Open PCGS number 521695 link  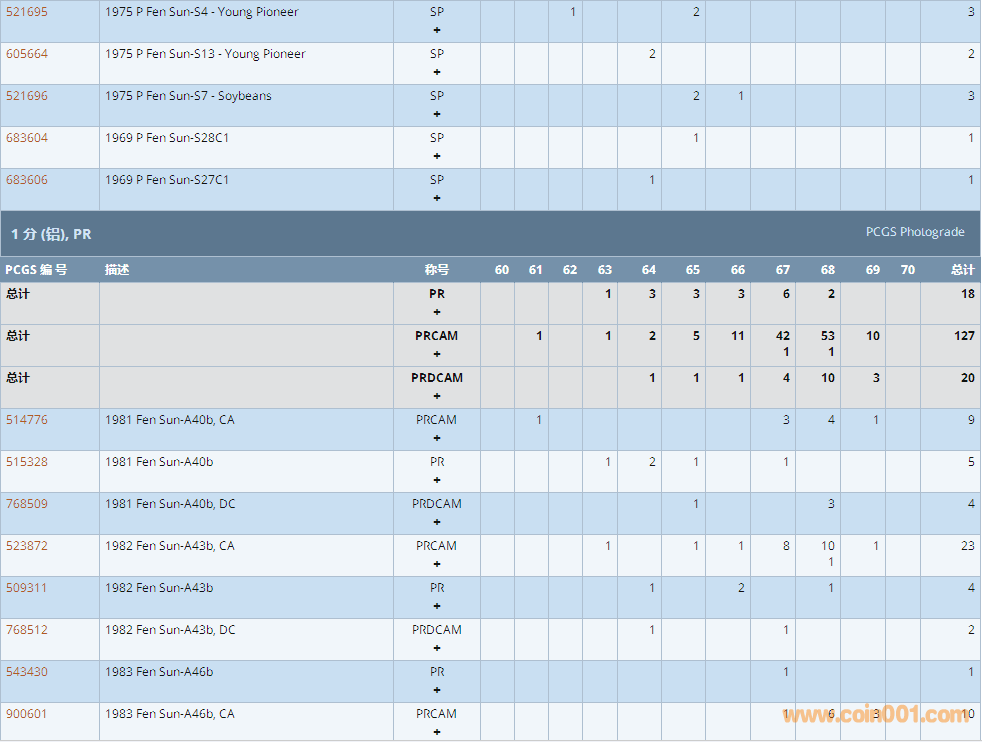click(x=27, y=12)
